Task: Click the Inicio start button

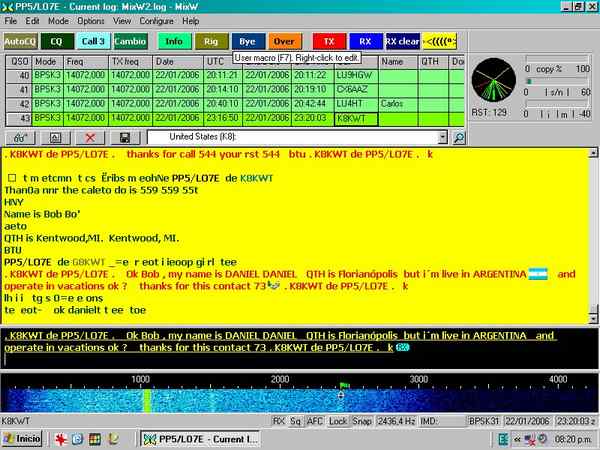Action: (x=22, y=439)
